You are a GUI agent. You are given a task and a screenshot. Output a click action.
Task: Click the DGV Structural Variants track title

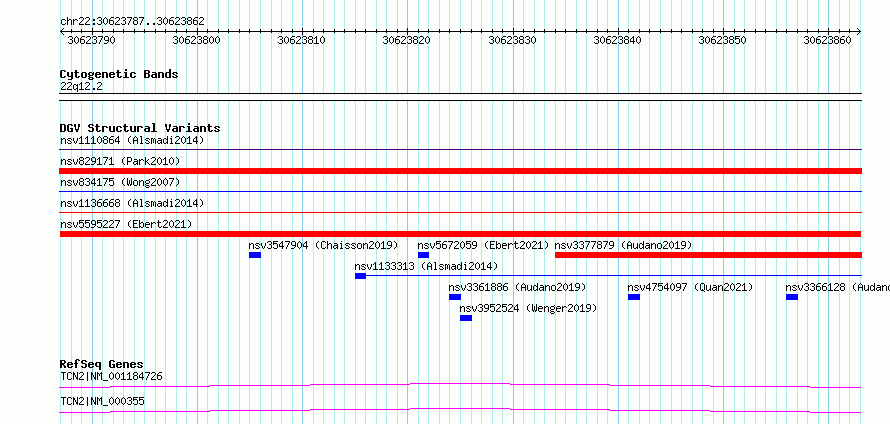coord(140,128)
